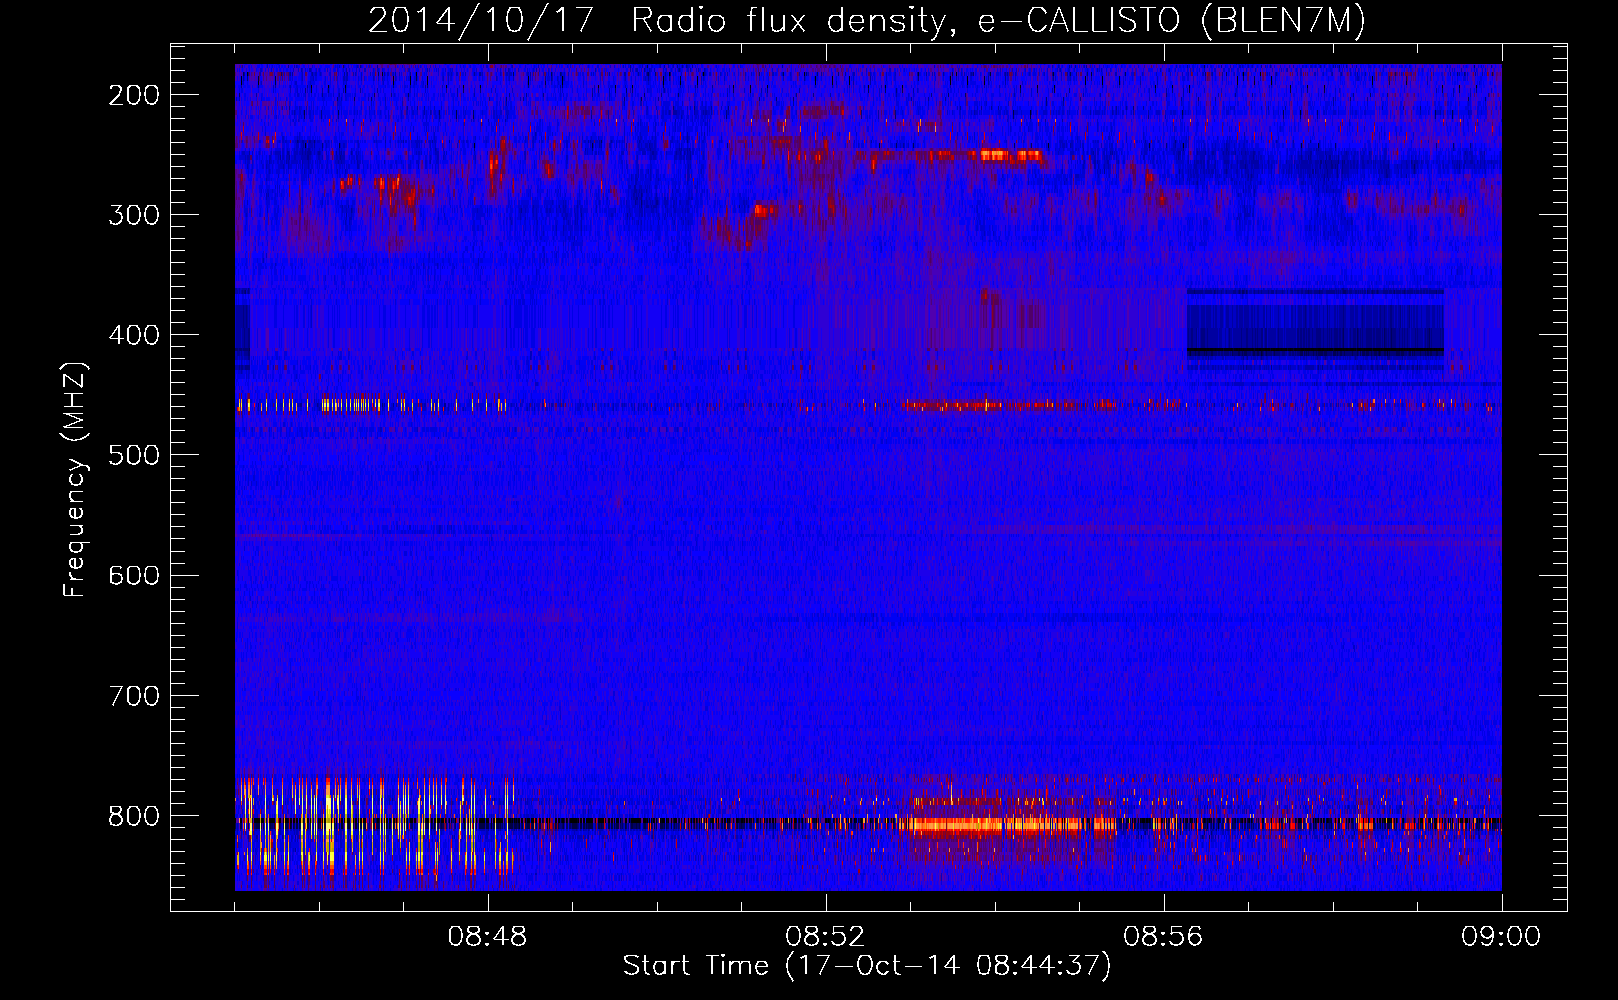Click the 300 frequency tick label
This screenshot has width=1618, height=1000.
click(134, 215)
